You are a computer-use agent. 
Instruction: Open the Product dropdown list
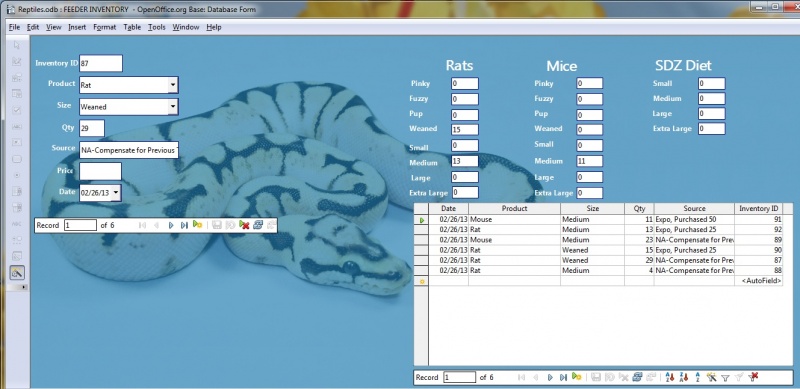point(173,85)
